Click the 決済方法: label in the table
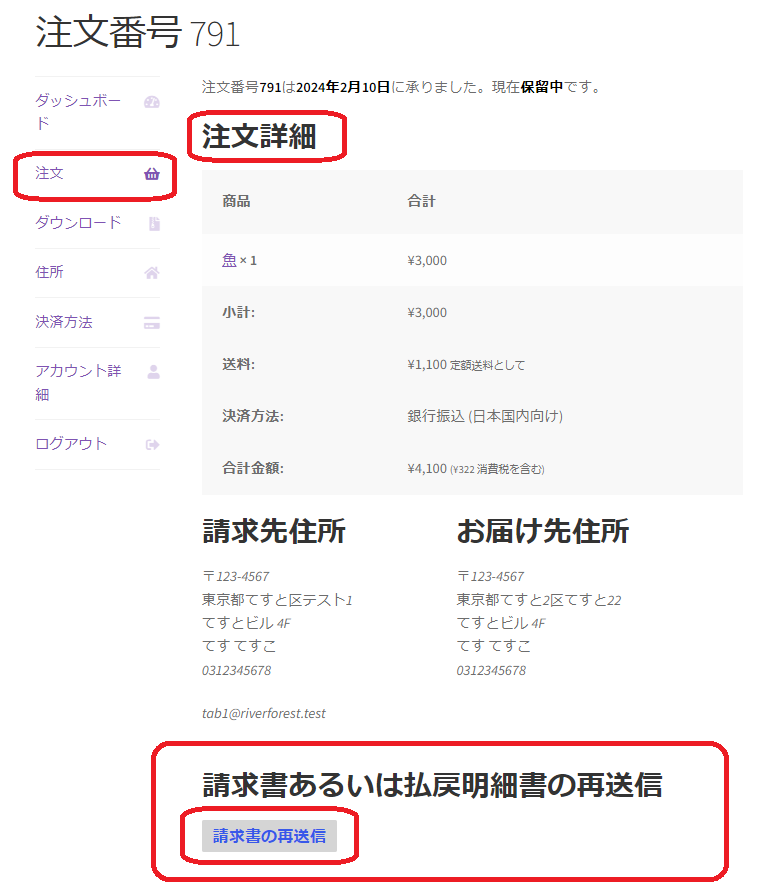769x885 pixels. click(x=253, y=416)
